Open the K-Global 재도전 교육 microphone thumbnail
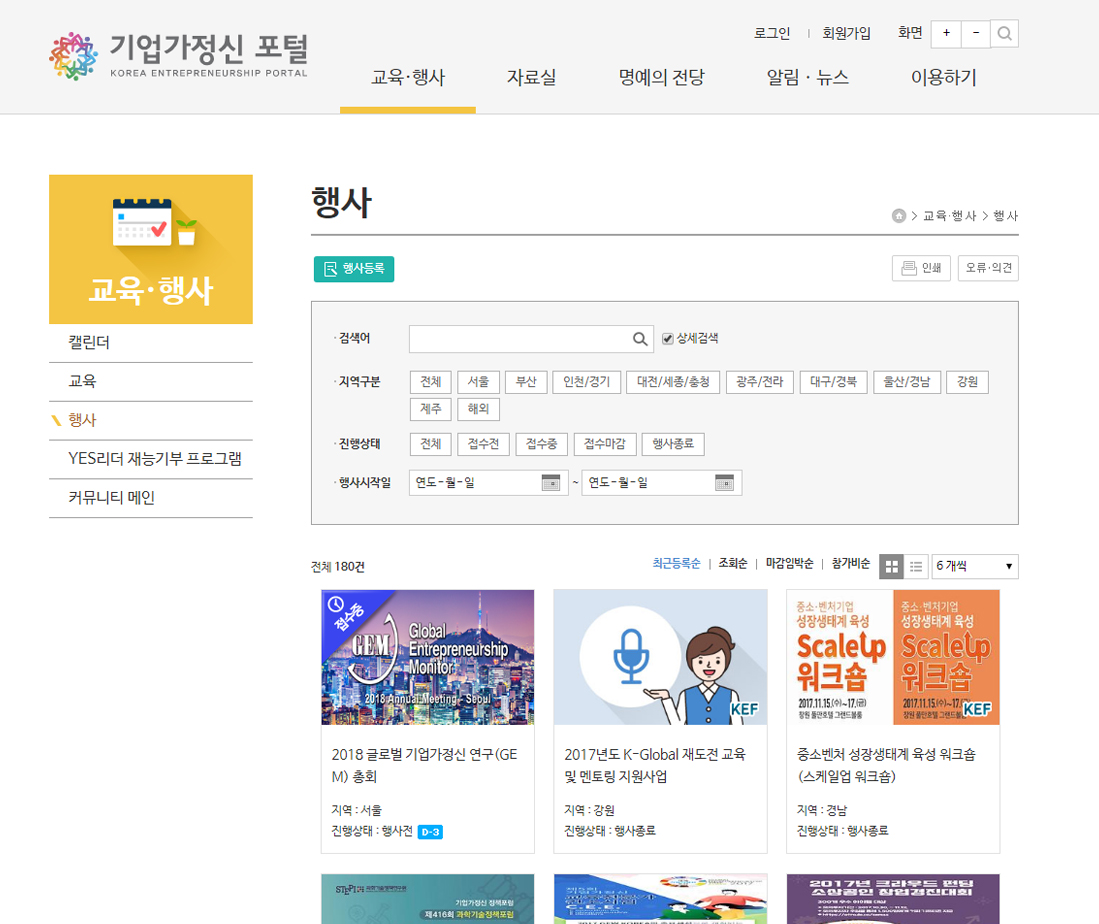 [x=660, y=657]
